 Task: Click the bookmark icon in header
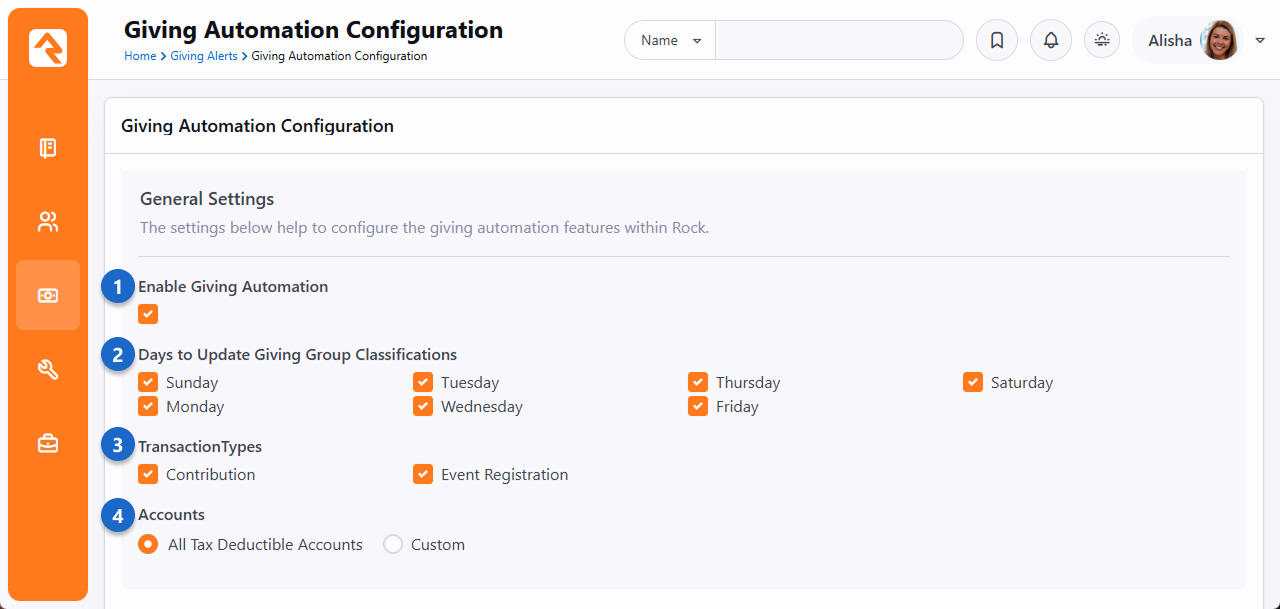997,41
